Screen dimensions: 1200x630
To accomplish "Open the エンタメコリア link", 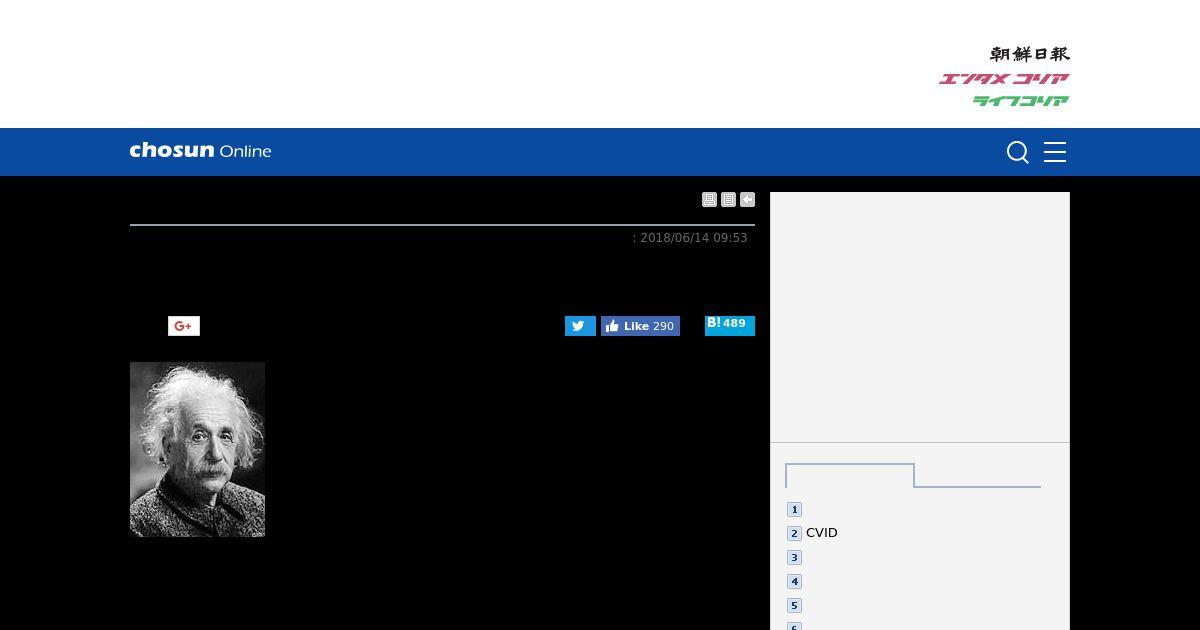I will pyautogui.click(x=1004, y=79).
